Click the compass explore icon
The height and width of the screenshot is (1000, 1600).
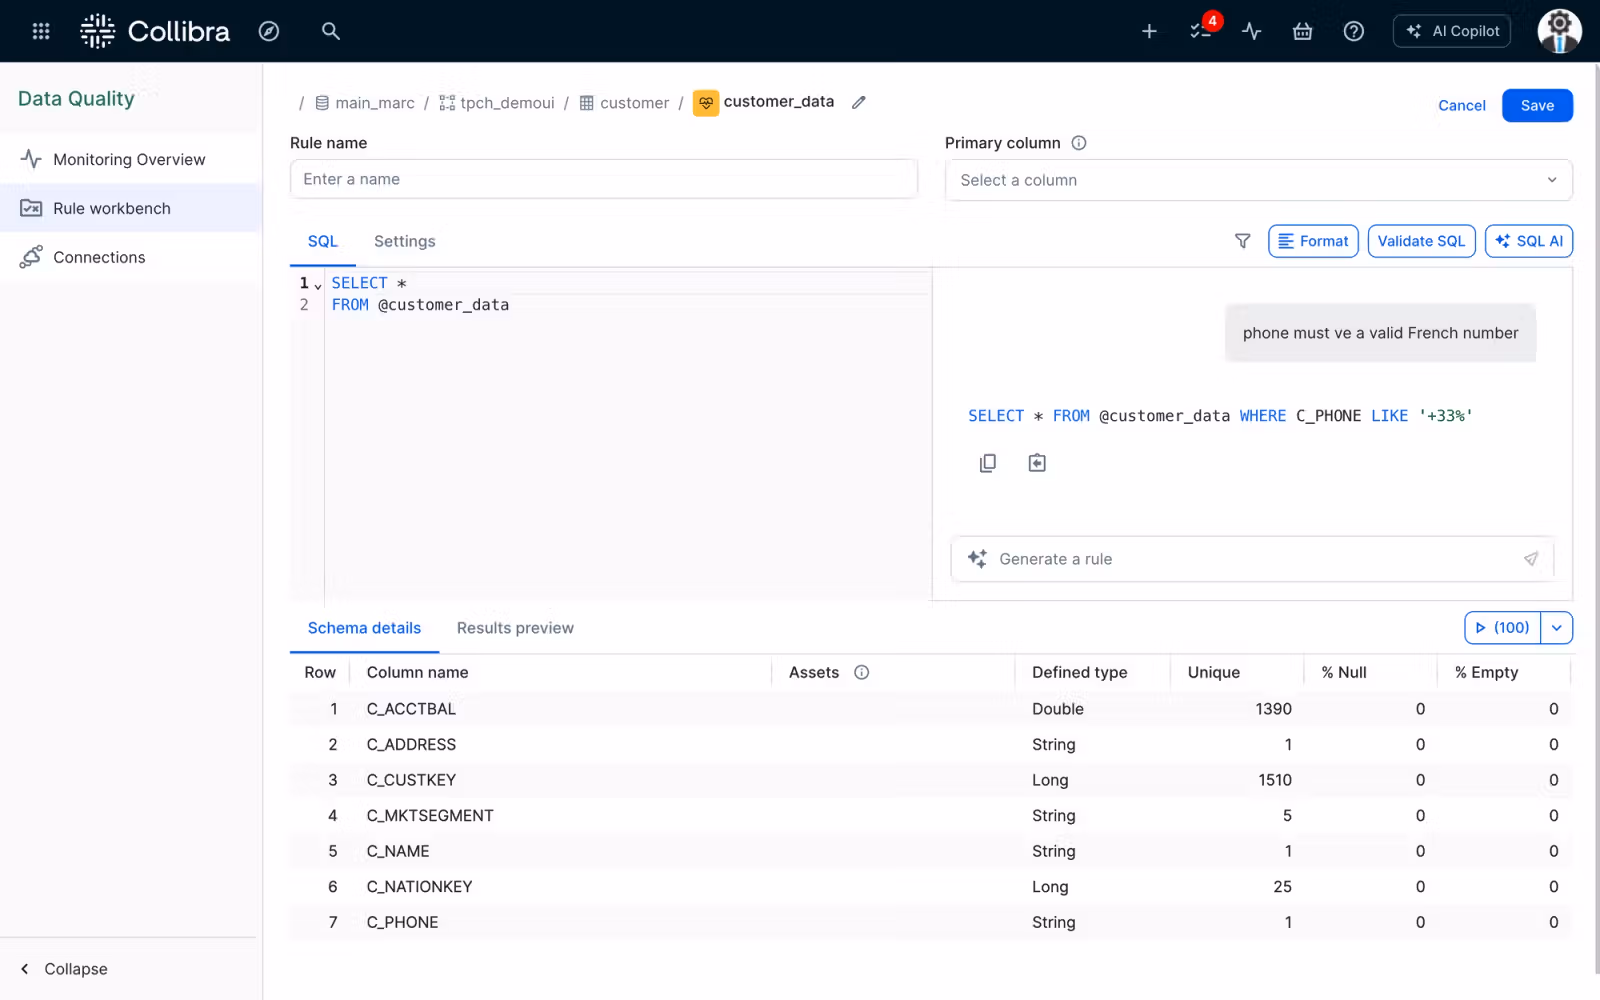[x=269, y=31]
